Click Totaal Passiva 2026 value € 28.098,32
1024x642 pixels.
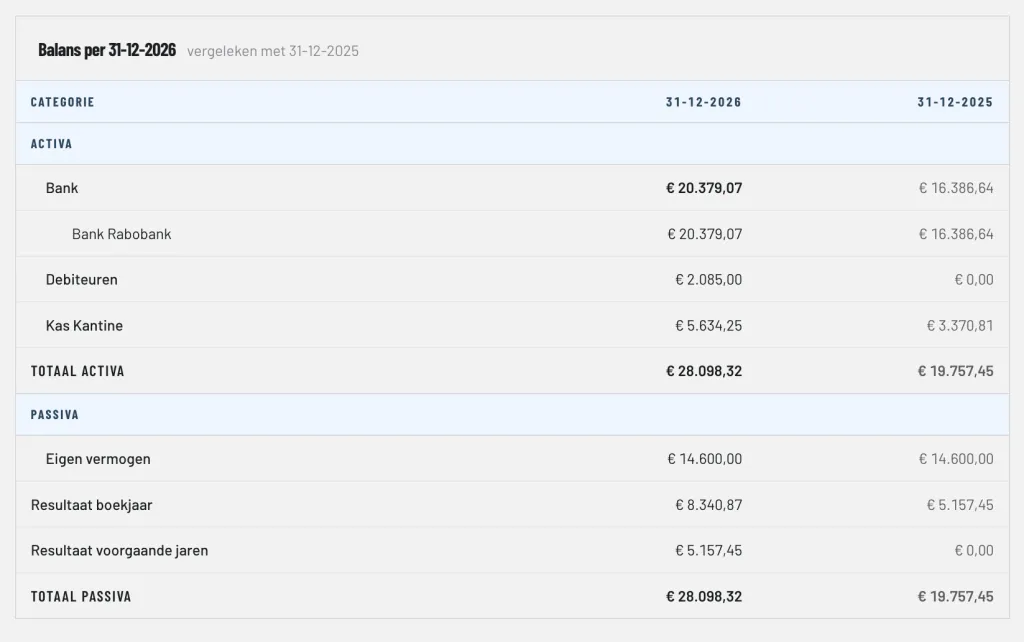(x=704, y=596)
